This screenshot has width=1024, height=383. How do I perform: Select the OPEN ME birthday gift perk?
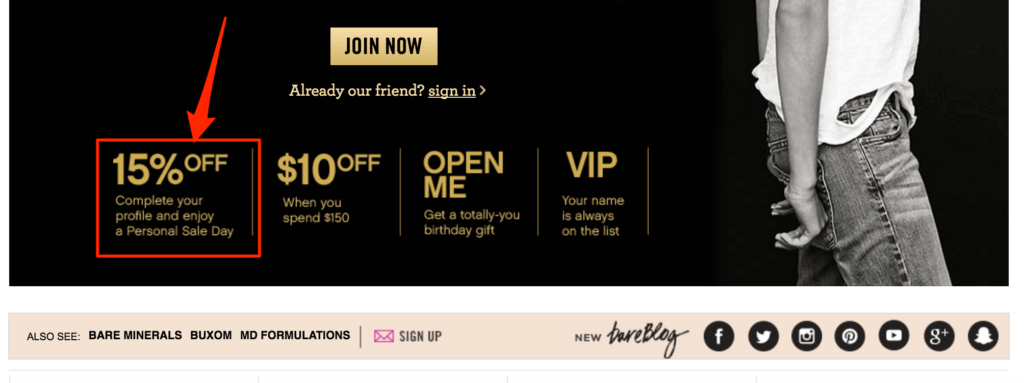coord(467,192)
